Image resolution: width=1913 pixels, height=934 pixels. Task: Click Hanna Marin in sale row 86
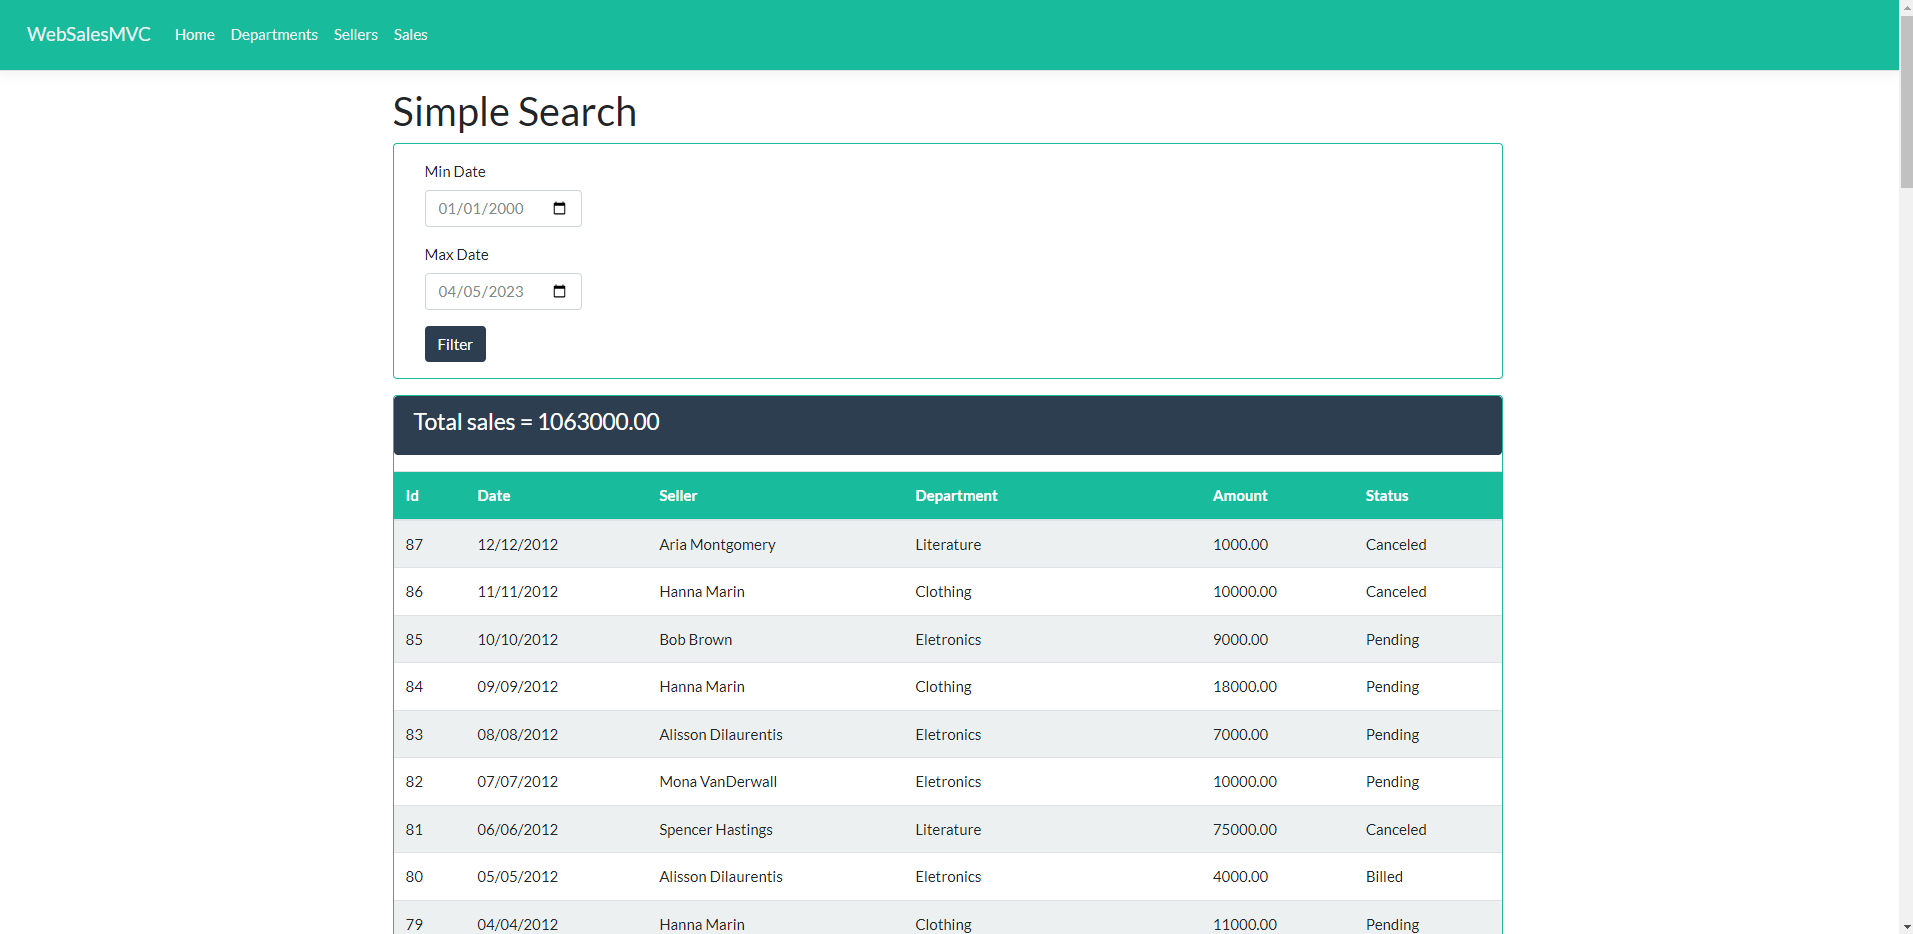click(x=701, y=591)
